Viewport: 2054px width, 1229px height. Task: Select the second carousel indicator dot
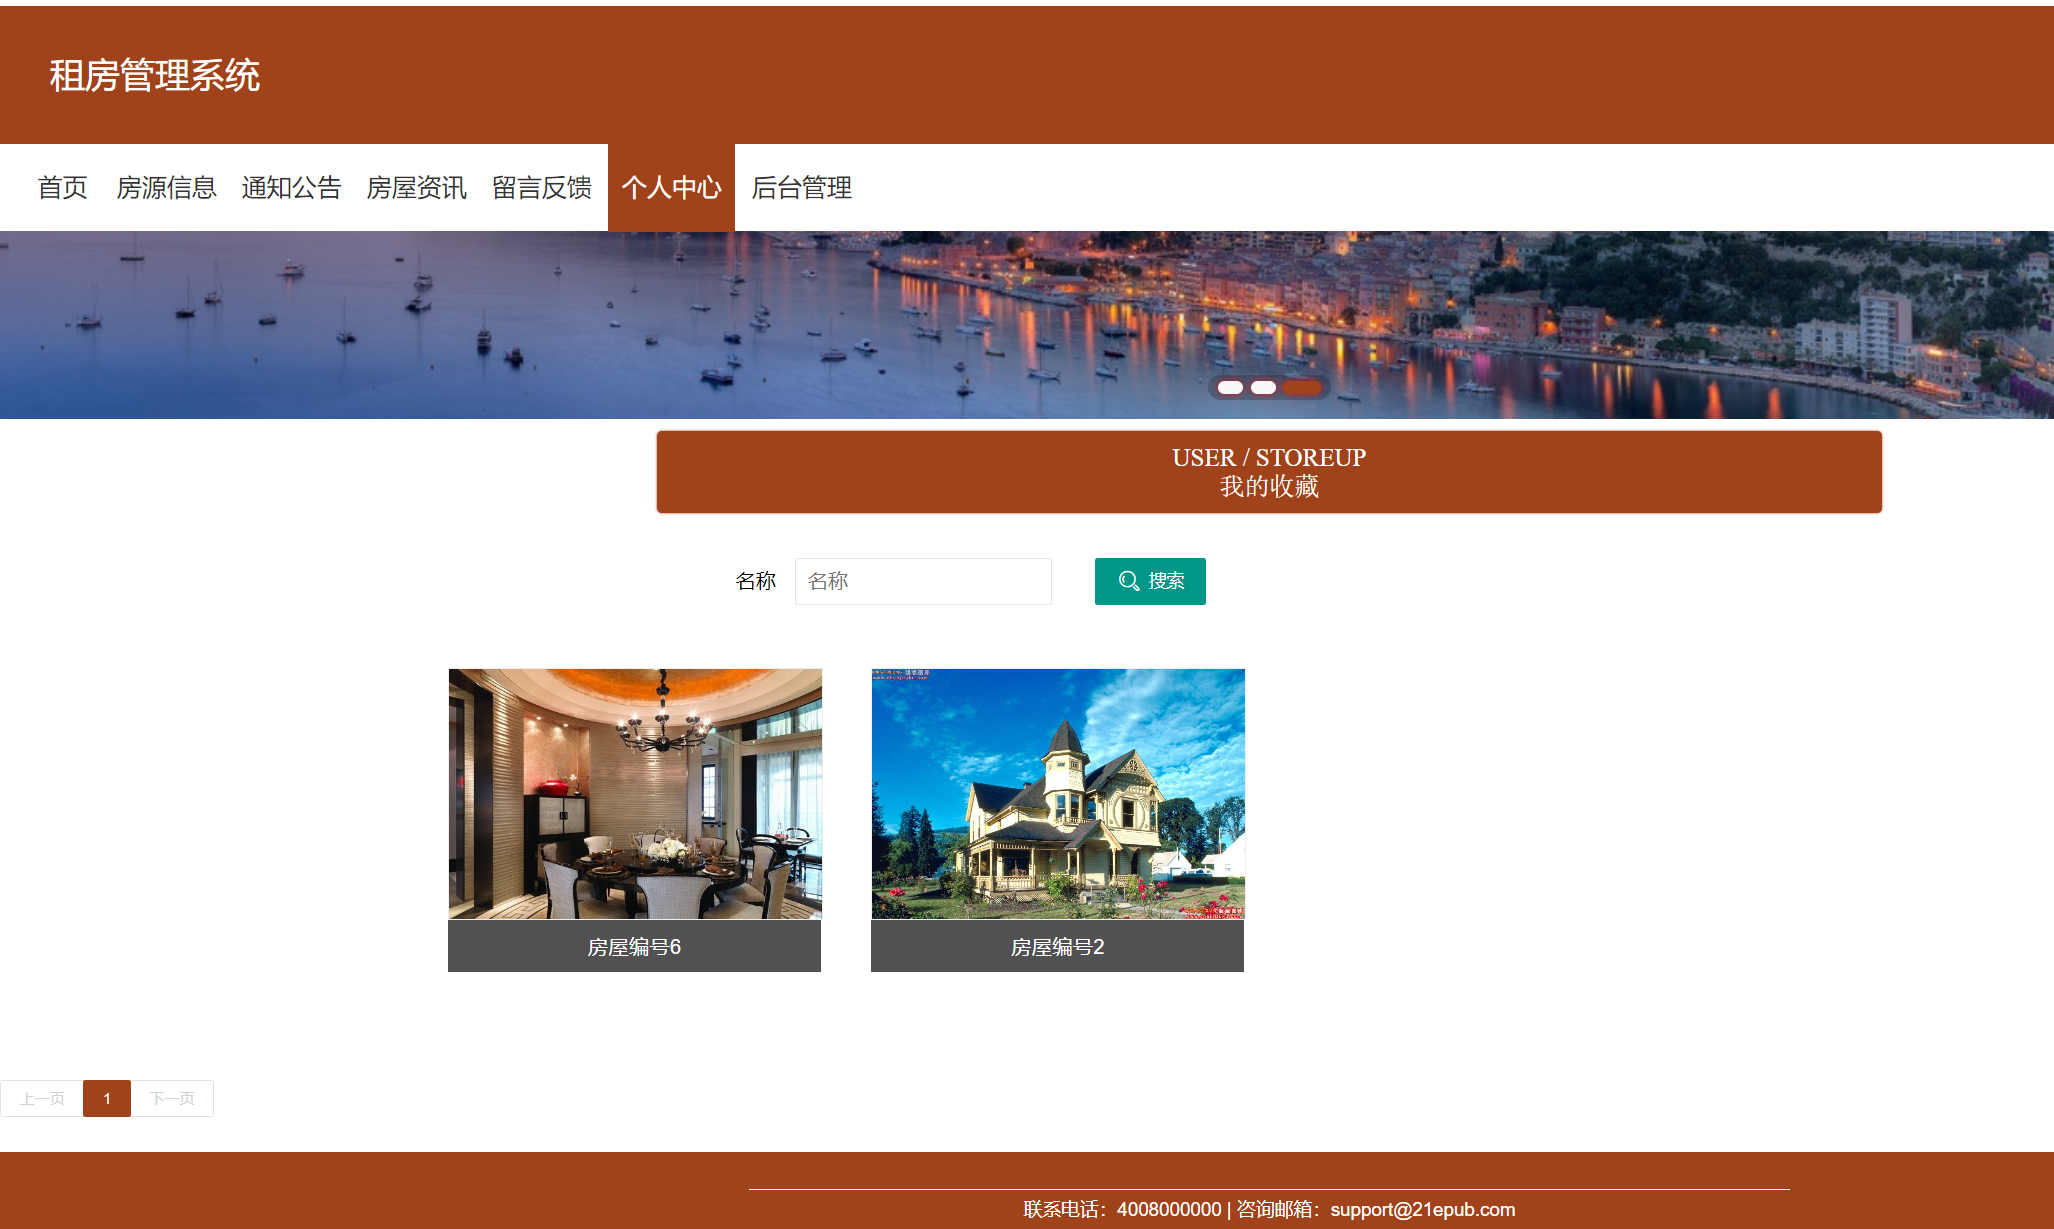click(x=1264, y=387)
